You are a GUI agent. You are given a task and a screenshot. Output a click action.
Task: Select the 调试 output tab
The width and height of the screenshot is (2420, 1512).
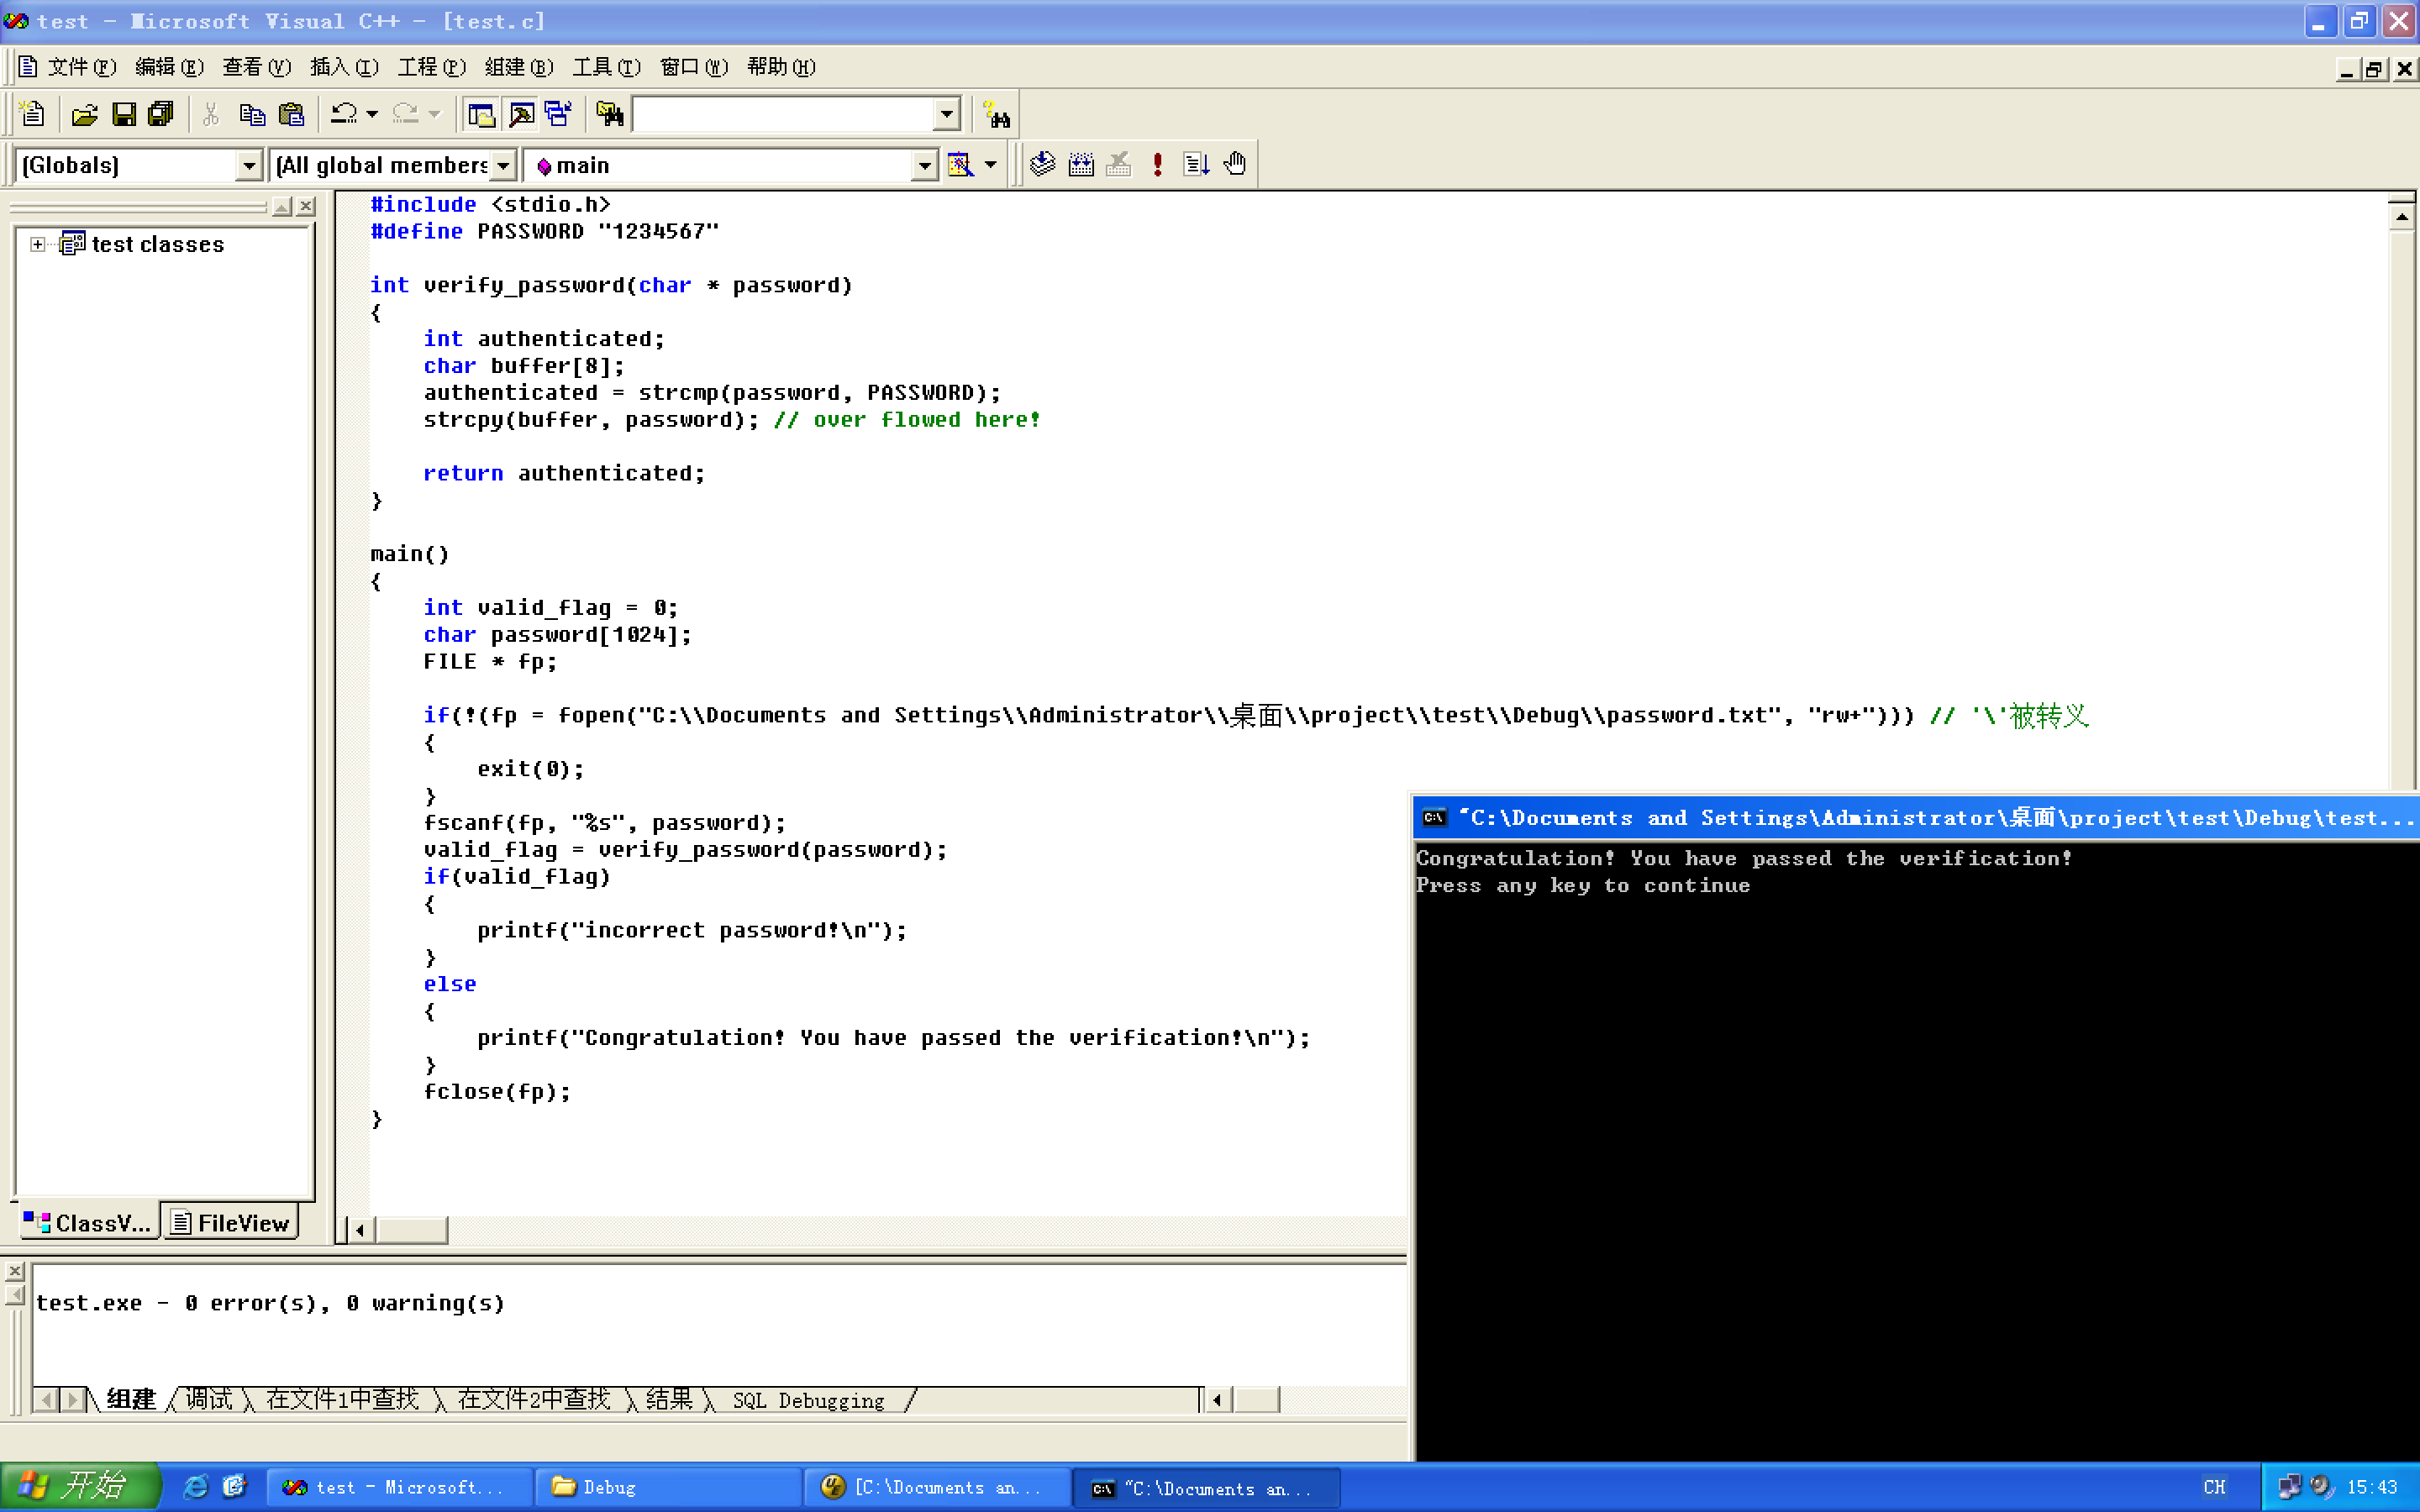click(208, 1399)
